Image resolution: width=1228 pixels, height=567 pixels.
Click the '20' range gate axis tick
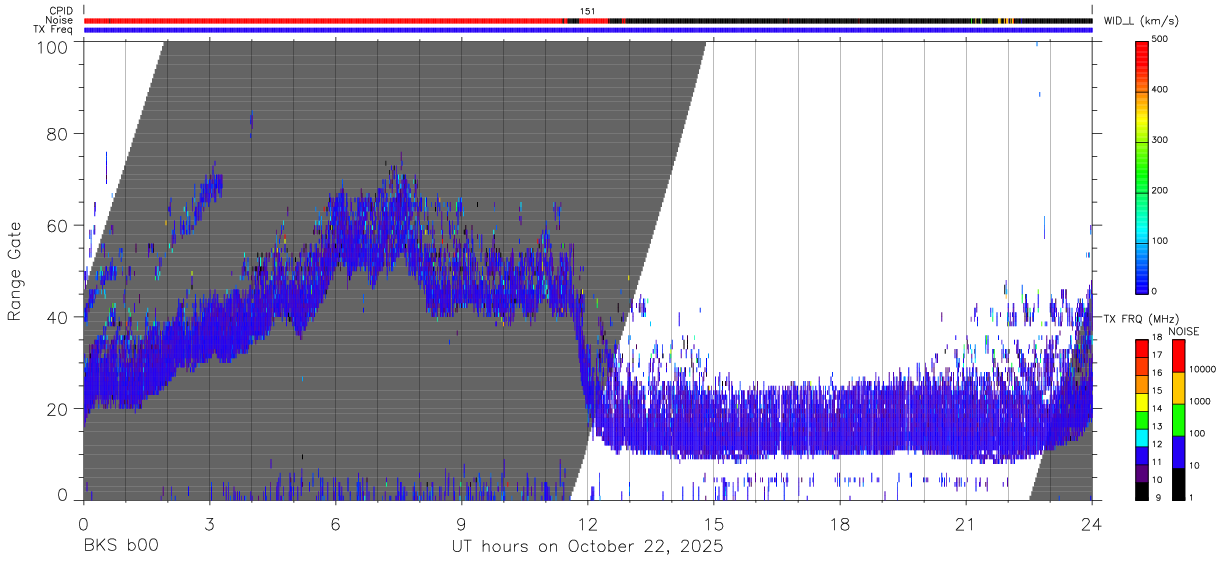pos(59,409)
